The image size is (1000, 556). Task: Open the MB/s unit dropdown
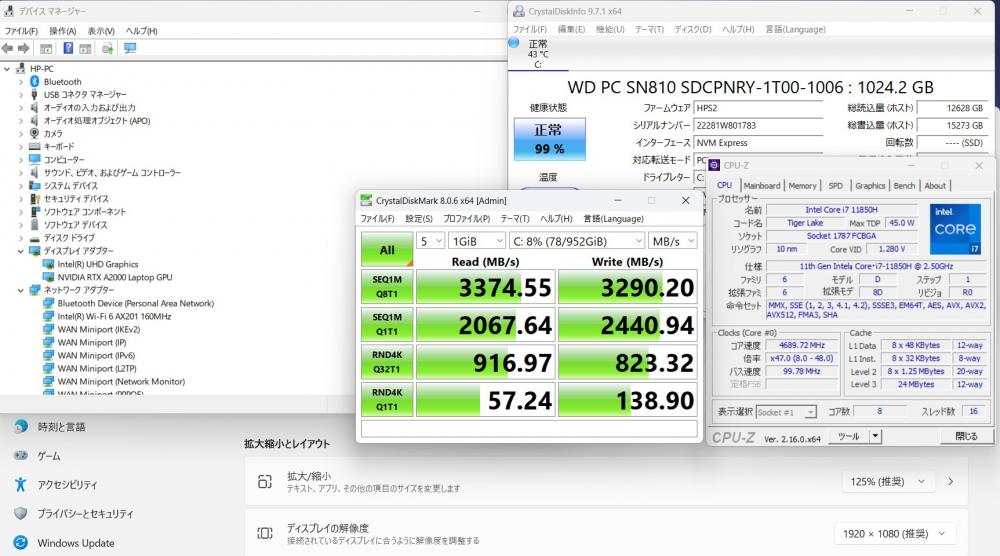(x=672, y=241)
